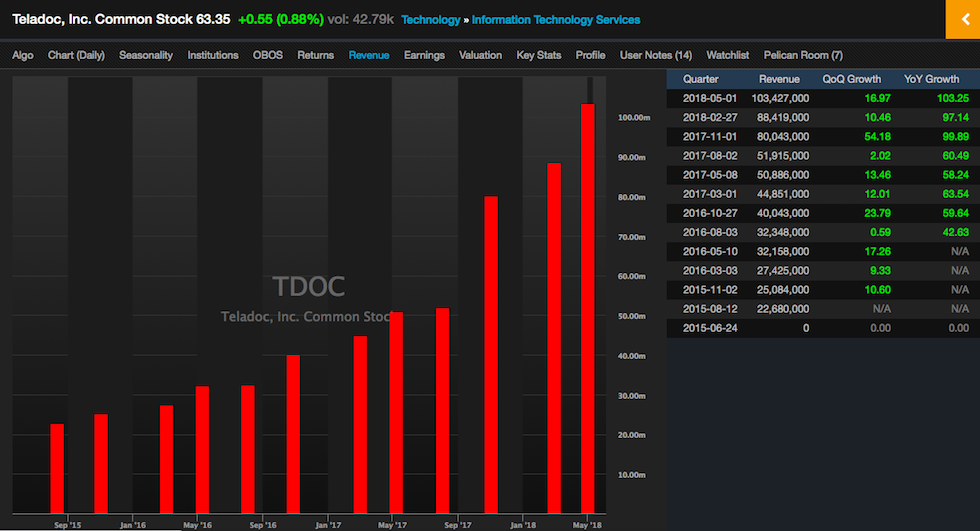Click the 50.00m axis label
The image size is (980, 531).
[632, 316]
